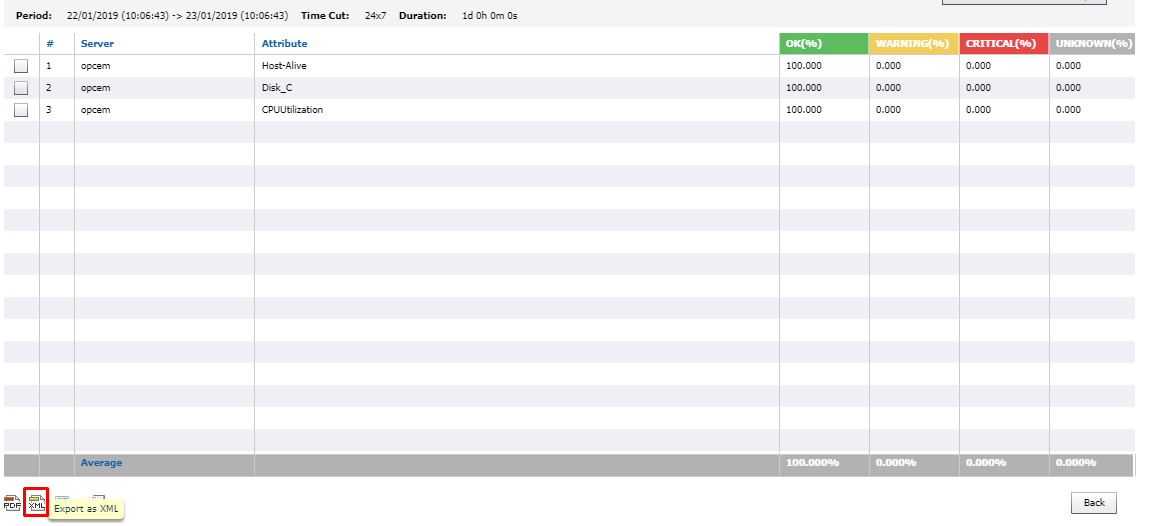Click the opcem server name in row 1
1149x526 pixels.
(95, 66)
